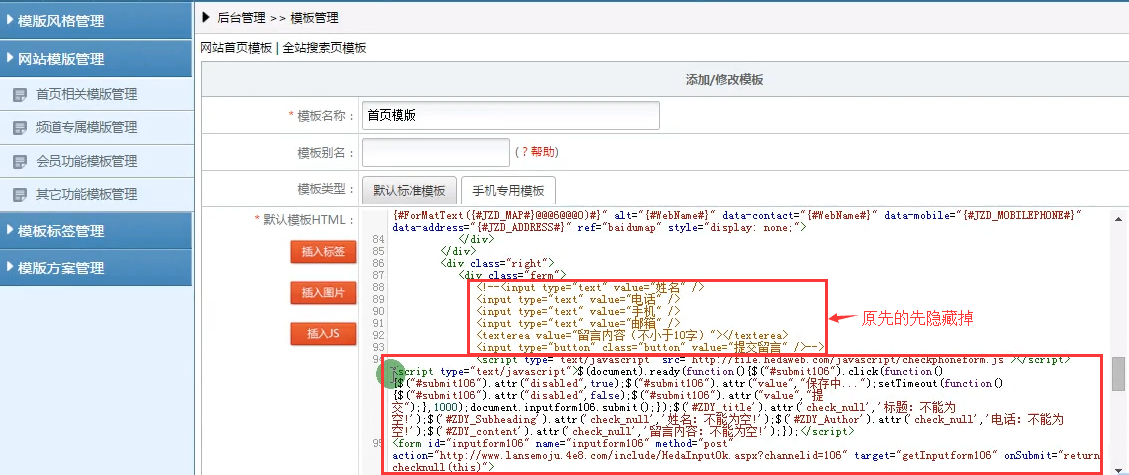Collapse the 网站模版管理 section
The width and height of the screenshot is (1129, 475).
tap(95, 59)
